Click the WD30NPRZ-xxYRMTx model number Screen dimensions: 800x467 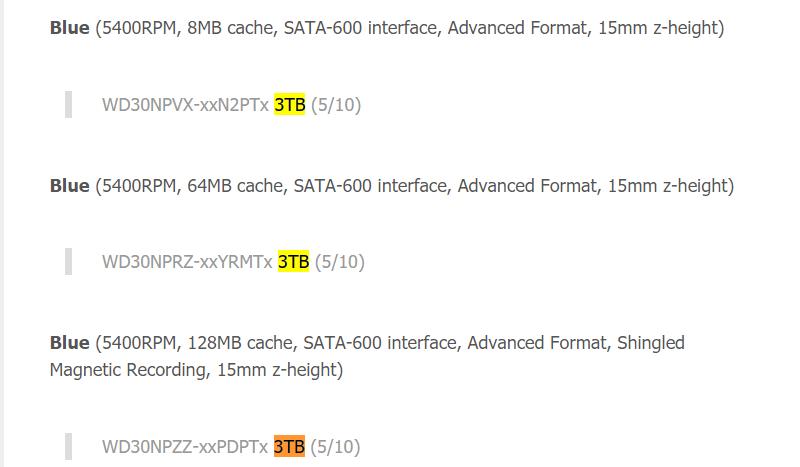click(x=187, y=262)
